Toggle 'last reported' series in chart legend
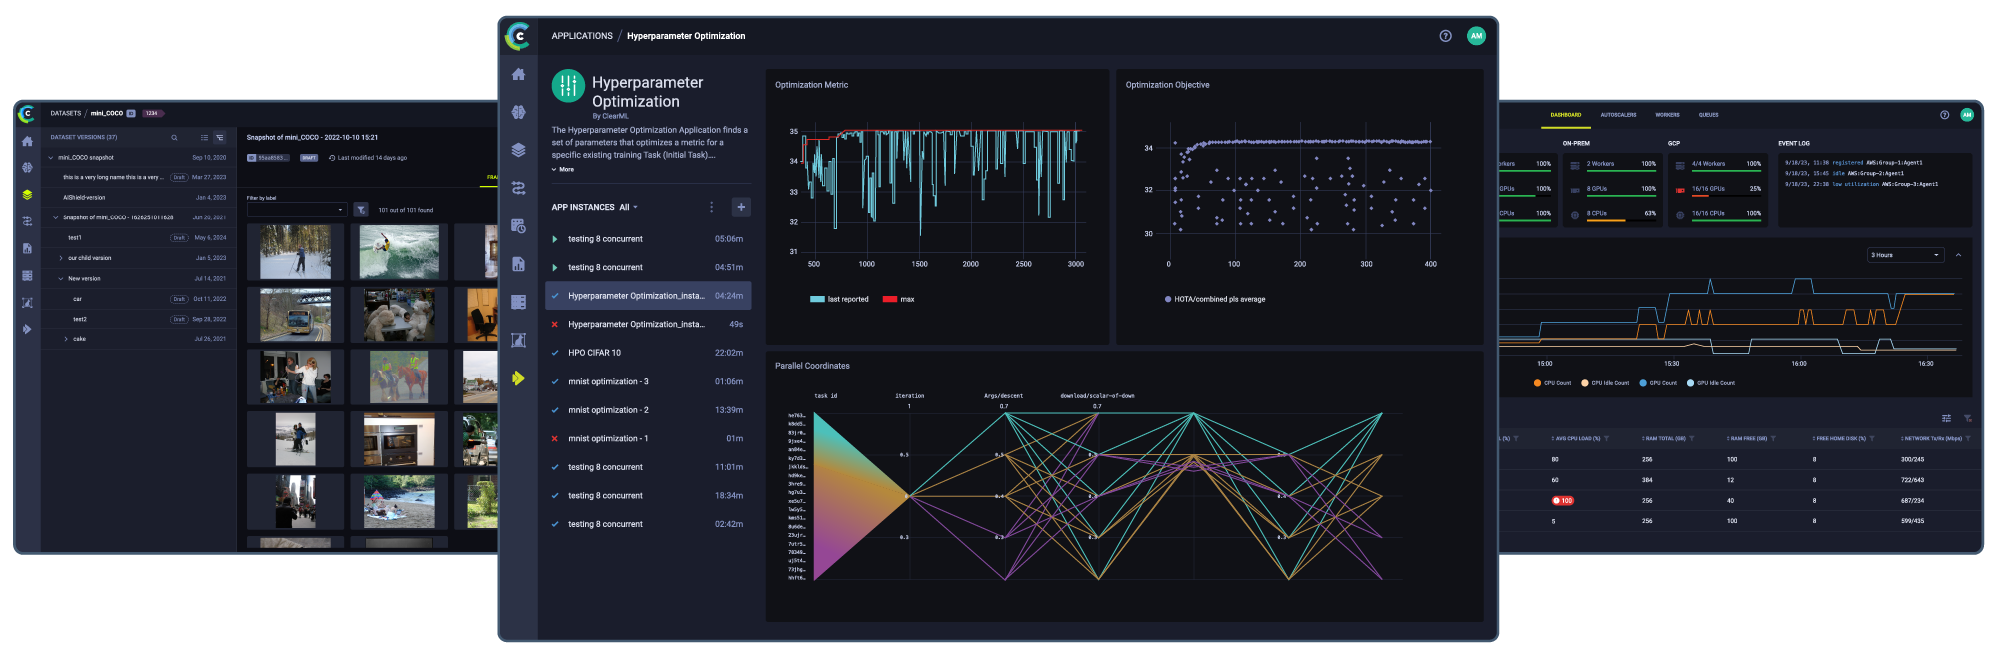Viewport: 2000px width, 659px height. [x=840, y=299]
